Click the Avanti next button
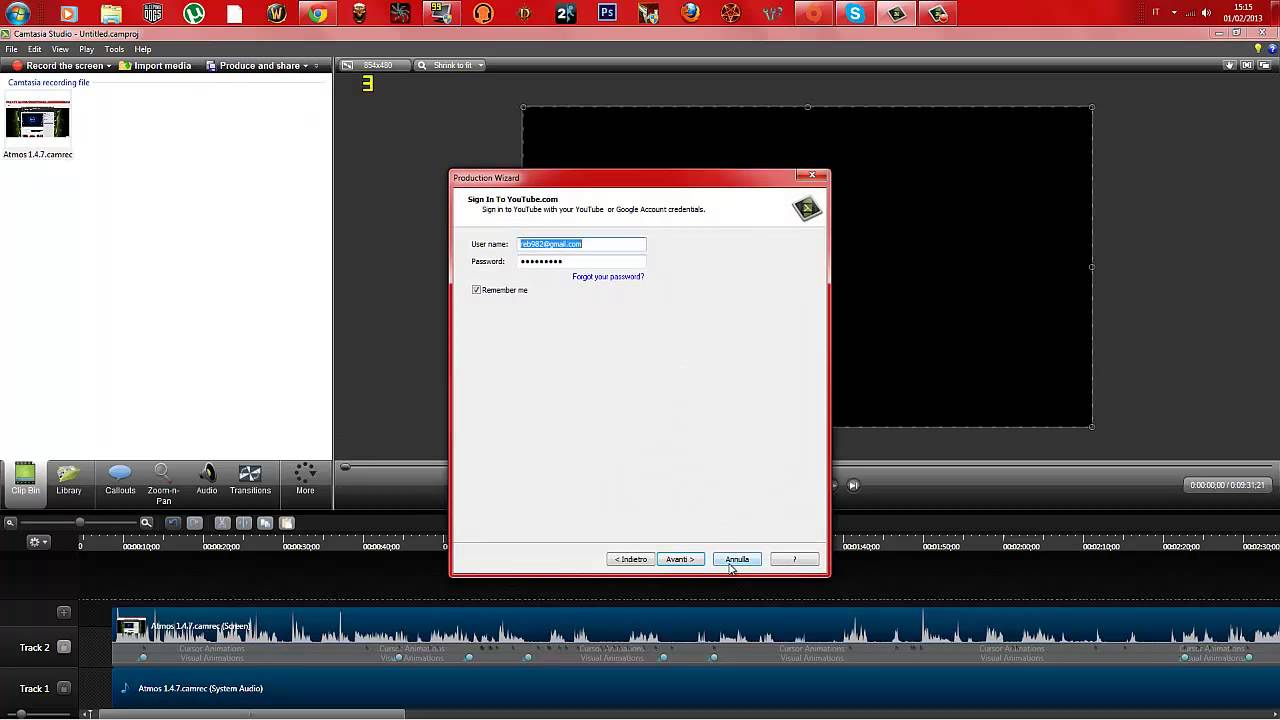The width and height of the screenshot is (1280, 720). [681, 559]
